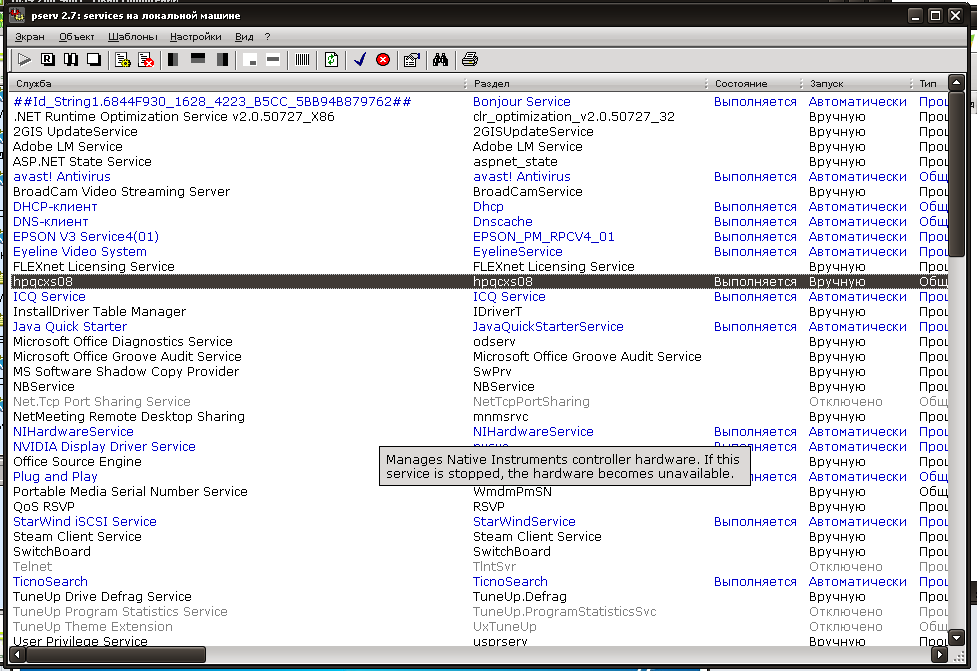
Task: Select 'FLEXnet Licensing Service' in the Служба column
Action: point(93,267)
